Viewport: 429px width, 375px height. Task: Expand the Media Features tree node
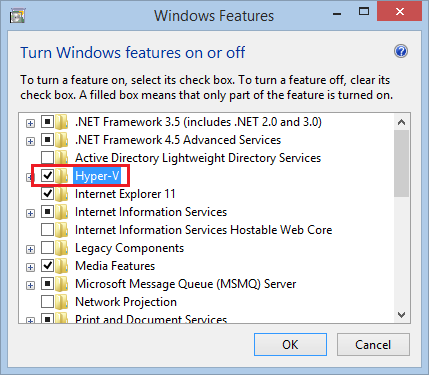[30, 267]
